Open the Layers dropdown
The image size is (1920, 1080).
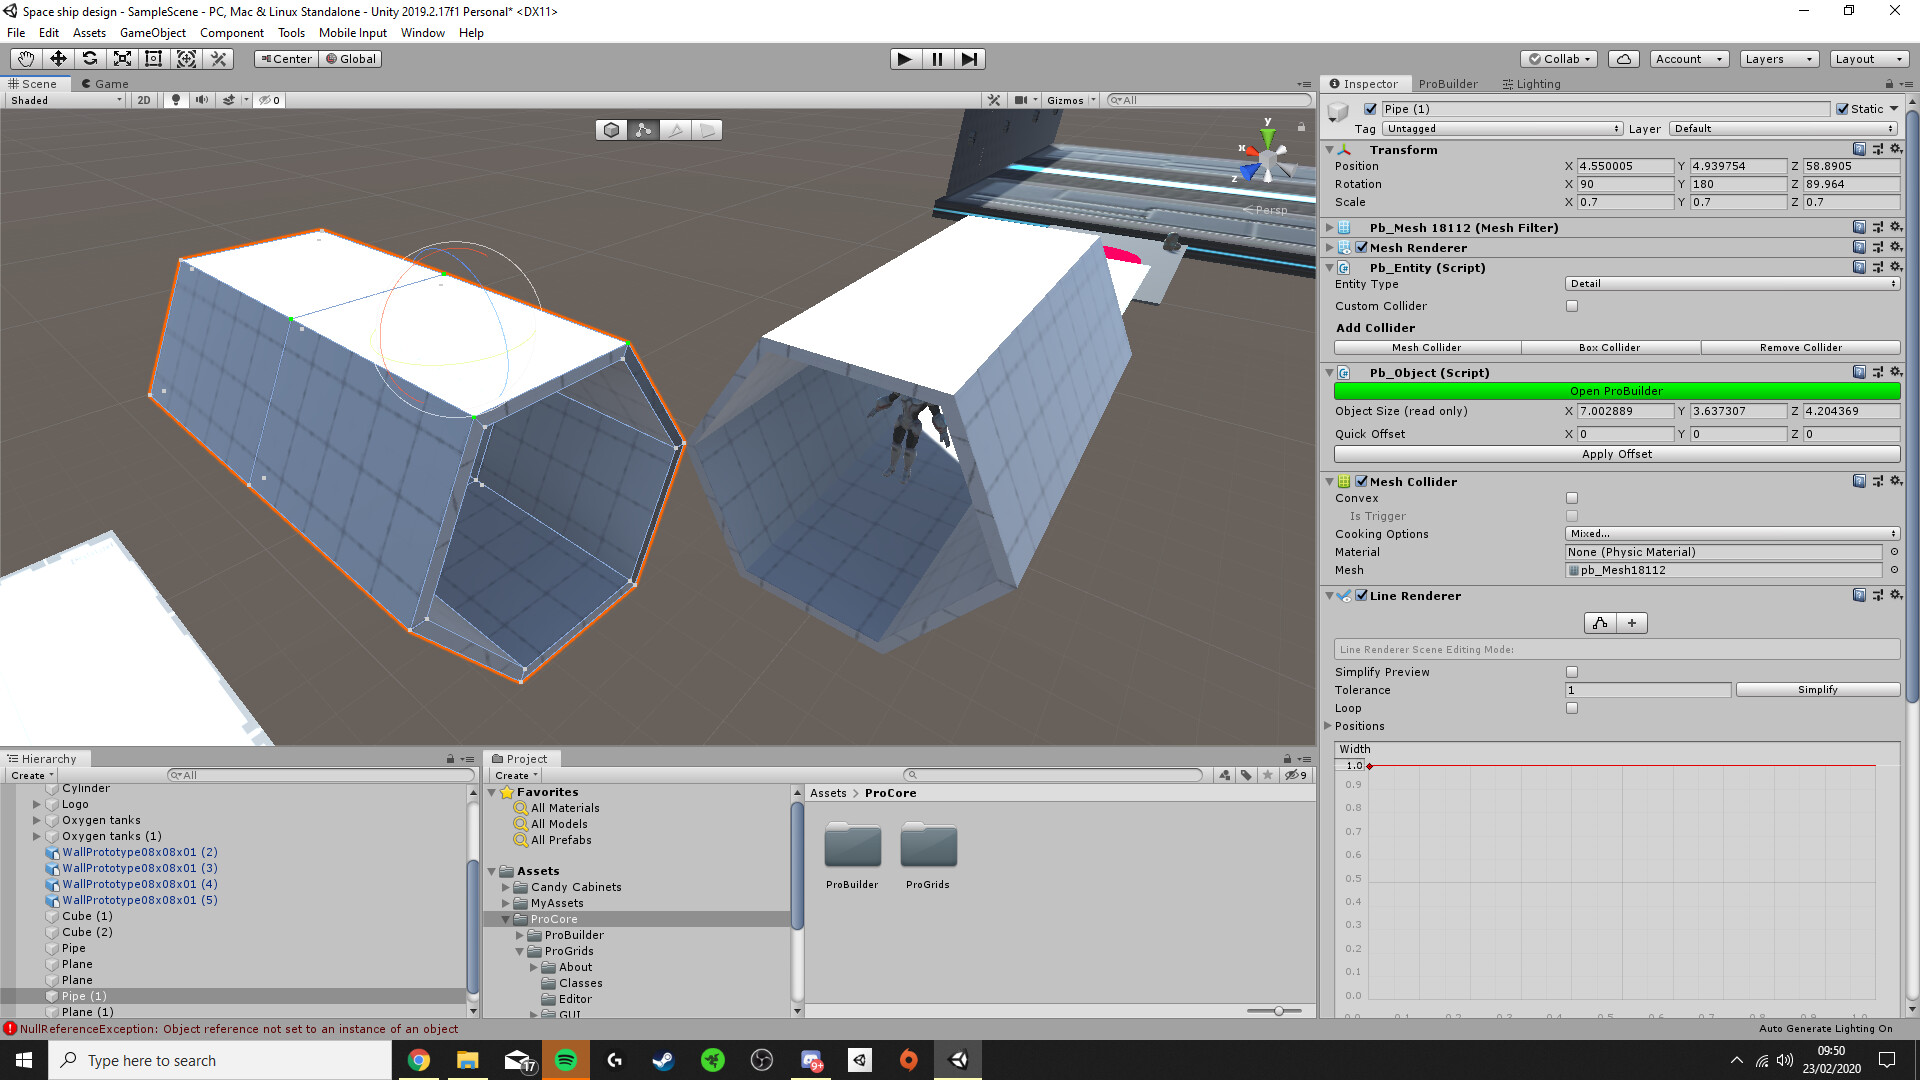[1778, 59]
